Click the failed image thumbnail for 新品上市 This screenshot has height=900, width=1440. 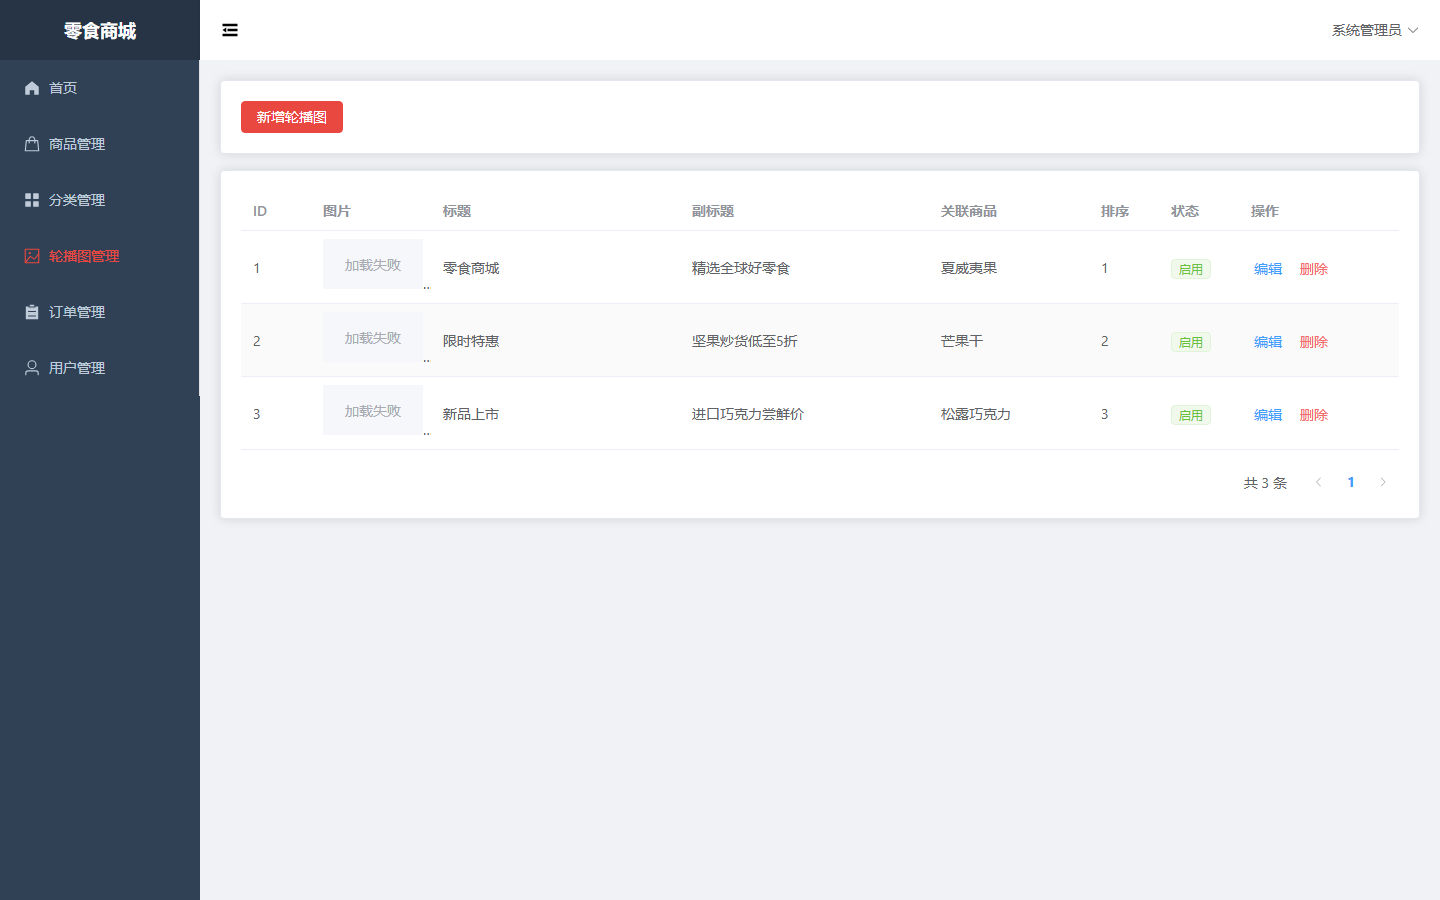coord(373,410)
